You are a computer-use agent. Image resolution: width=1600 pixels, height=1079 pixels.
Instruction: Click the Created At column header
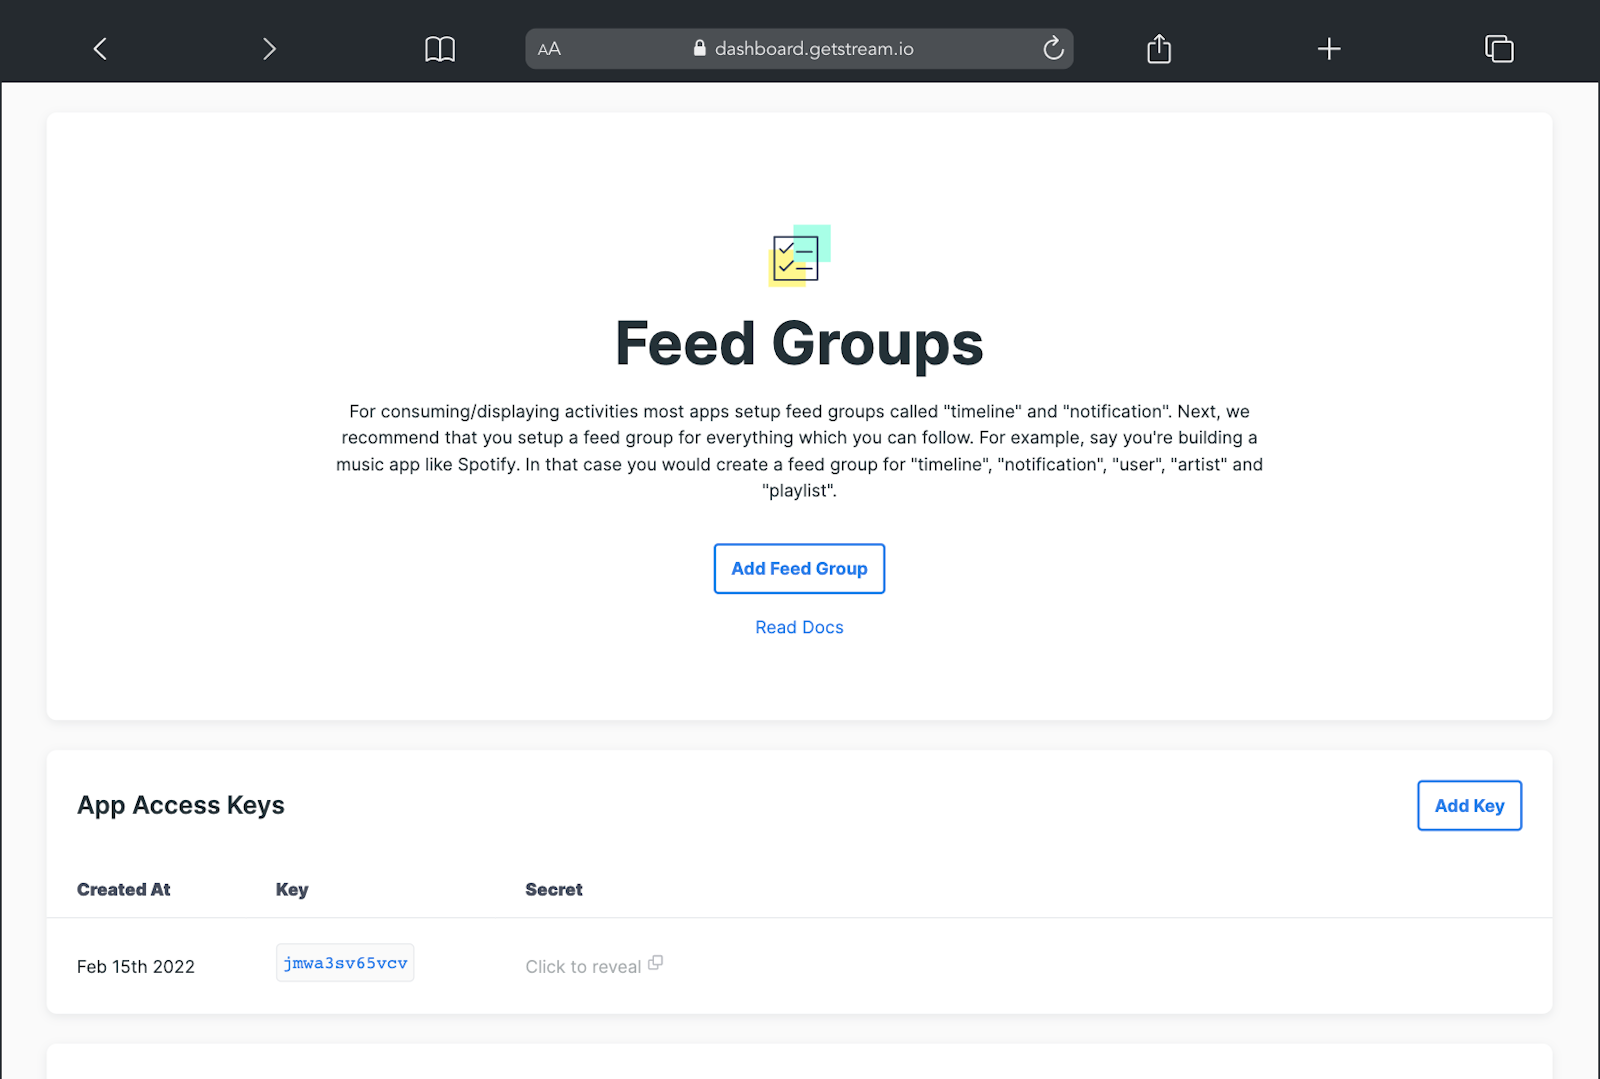[x=123, y=889]
